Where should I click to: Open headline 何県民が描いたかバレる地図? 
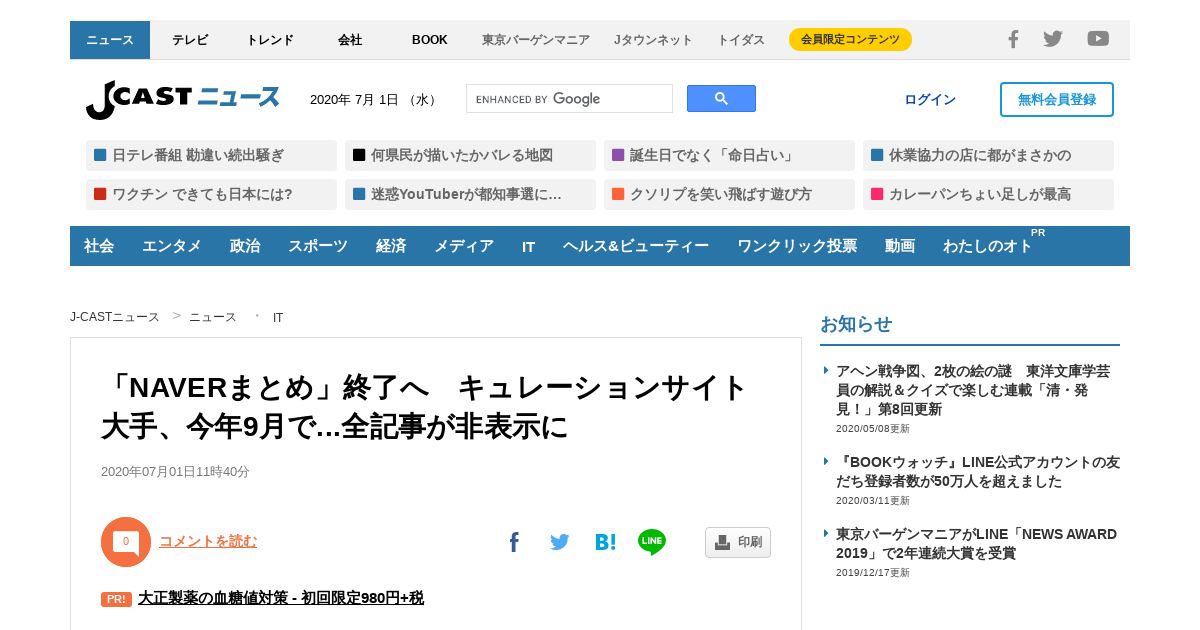(470, 155)
